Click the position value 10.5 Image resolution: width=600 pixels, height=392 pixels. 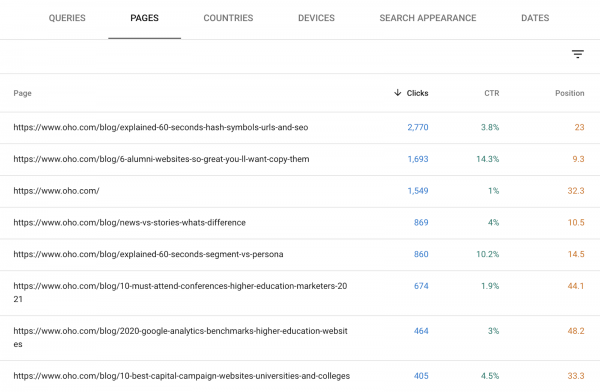point(576,222)
